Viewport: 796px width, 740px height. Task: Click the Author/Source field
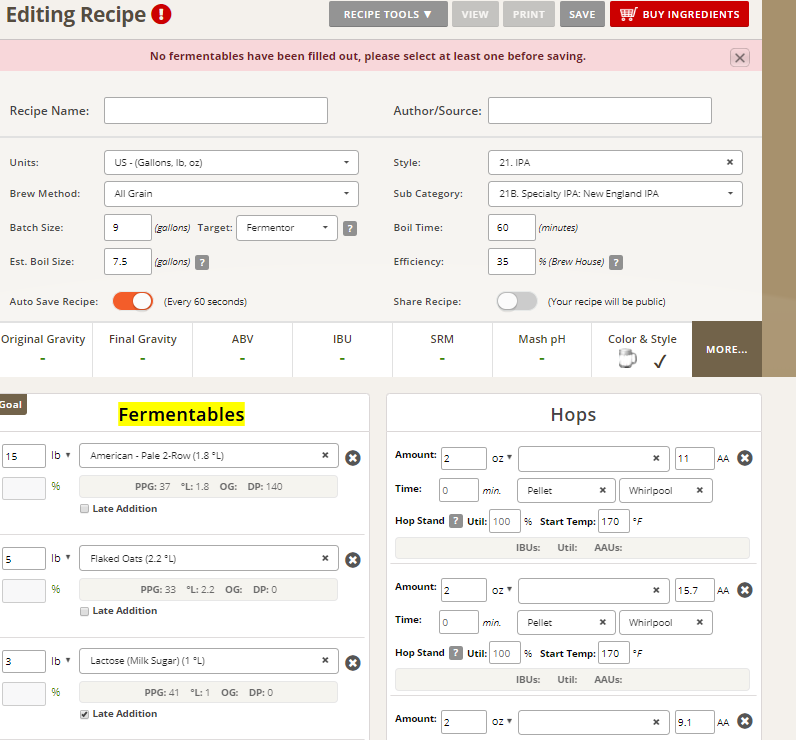click(x=600, y=111)
